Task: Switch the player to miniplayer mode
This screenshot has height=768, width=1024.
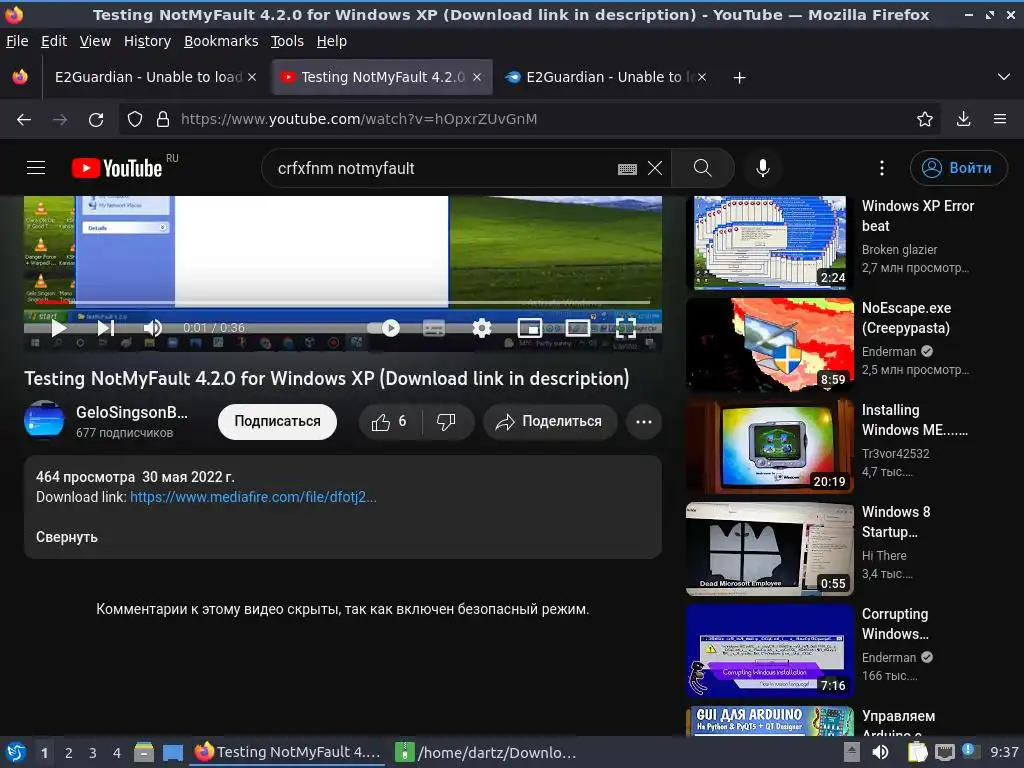Action: (530, 328)
